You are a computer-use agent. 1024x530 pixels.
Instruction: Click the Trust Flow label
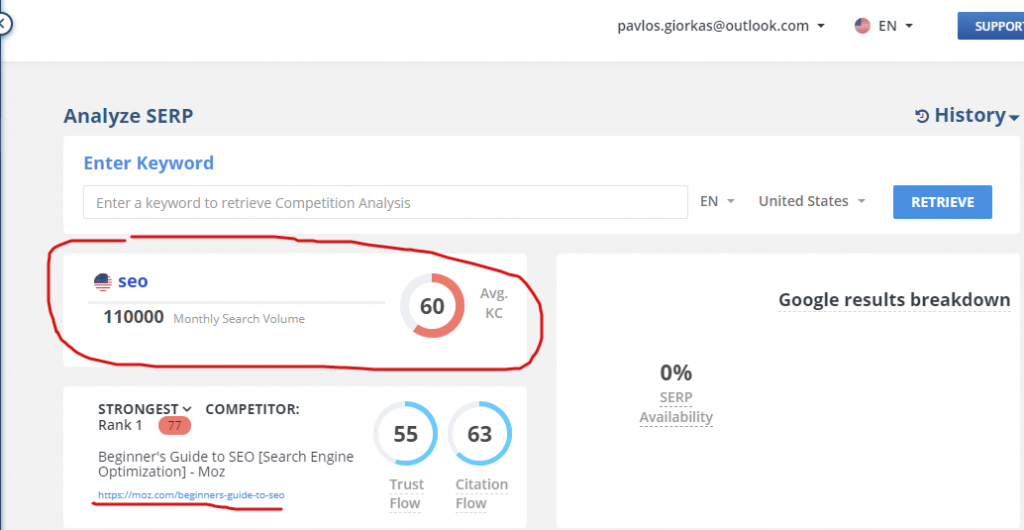406,494
